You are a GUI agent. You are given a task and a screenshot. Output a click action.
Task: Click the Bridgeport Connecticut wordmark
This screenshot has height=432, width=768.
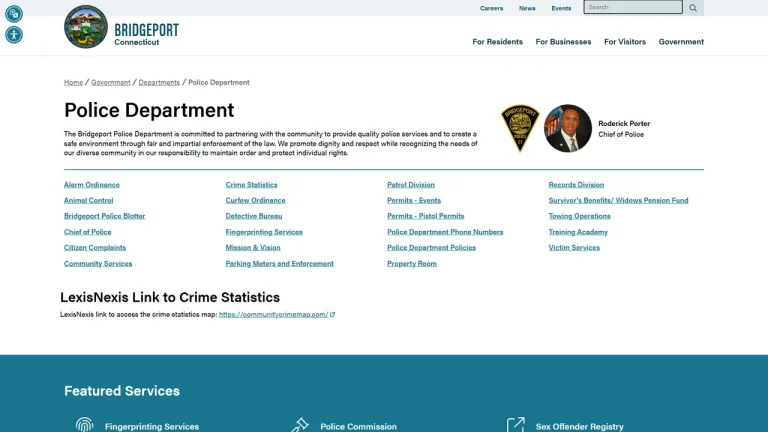click(x=146, y=34)
